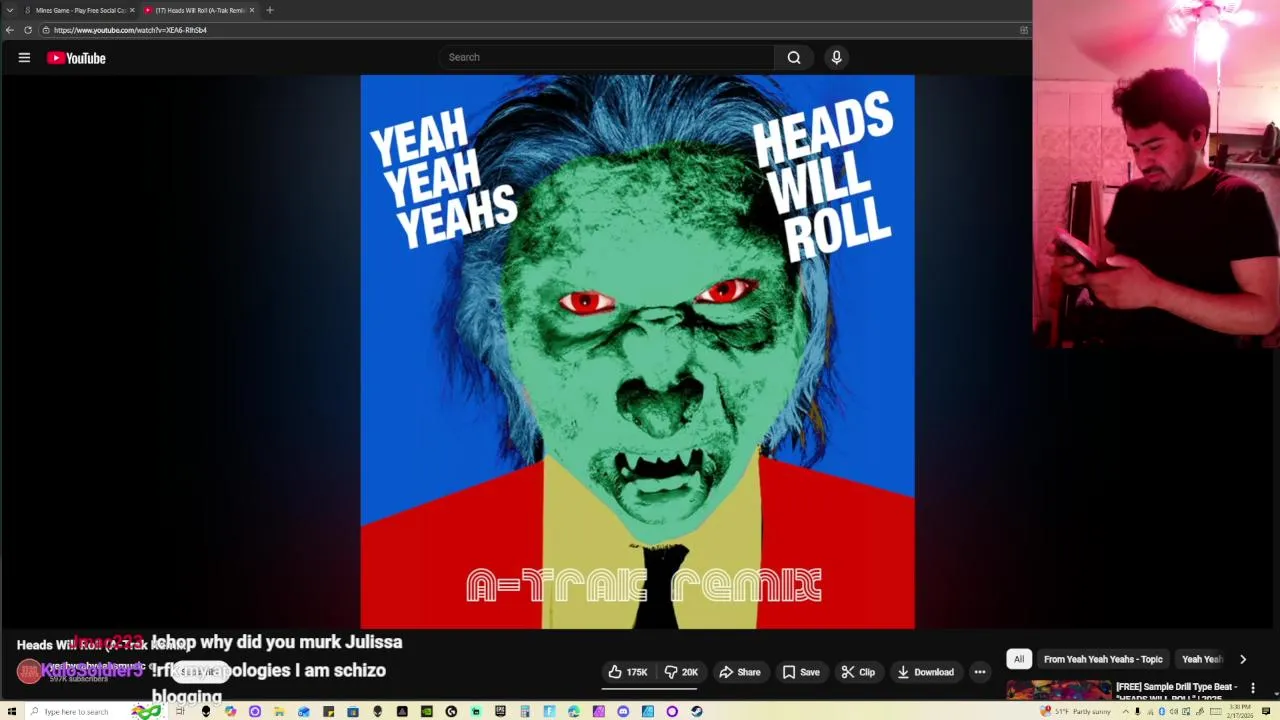Image resolution: width=1280 pixels, height=720 pixels.
Task: Open NVIDIA app from the taskbar
Action: 427,711
